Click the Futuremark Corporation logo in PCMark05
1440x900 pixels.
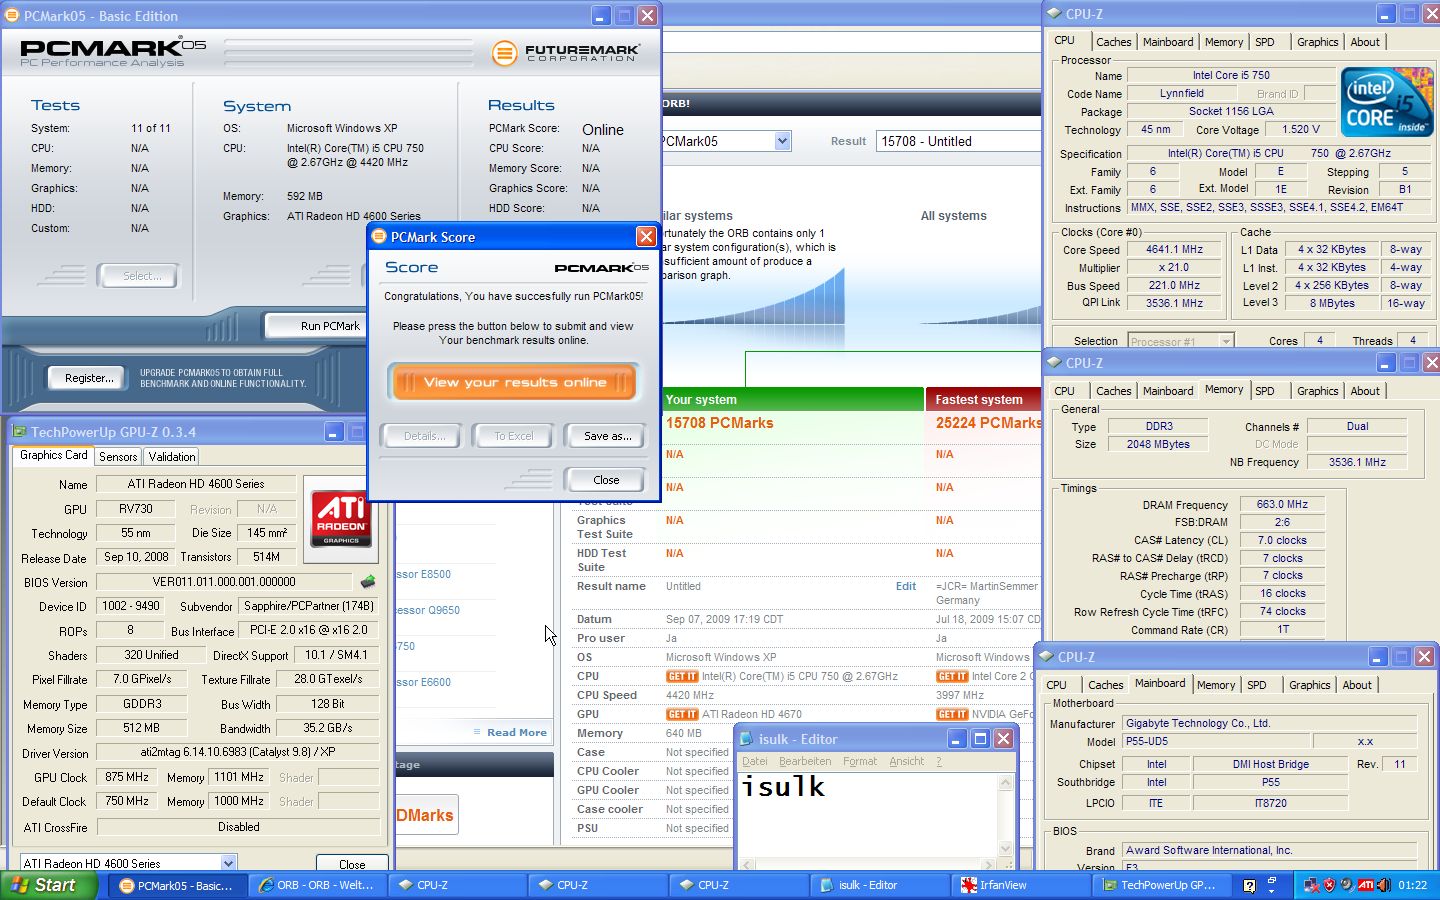tap(566, 53)
